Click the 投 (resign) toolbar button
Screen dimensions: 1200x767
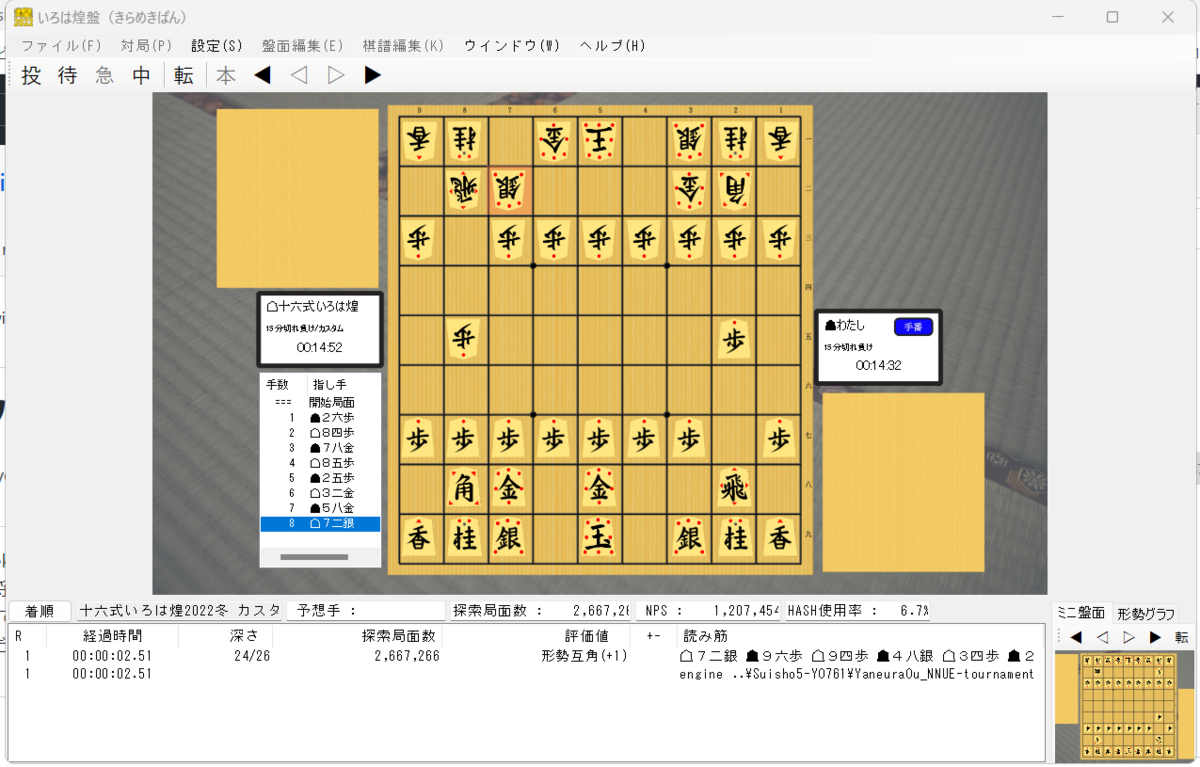(x=31, y=75)
